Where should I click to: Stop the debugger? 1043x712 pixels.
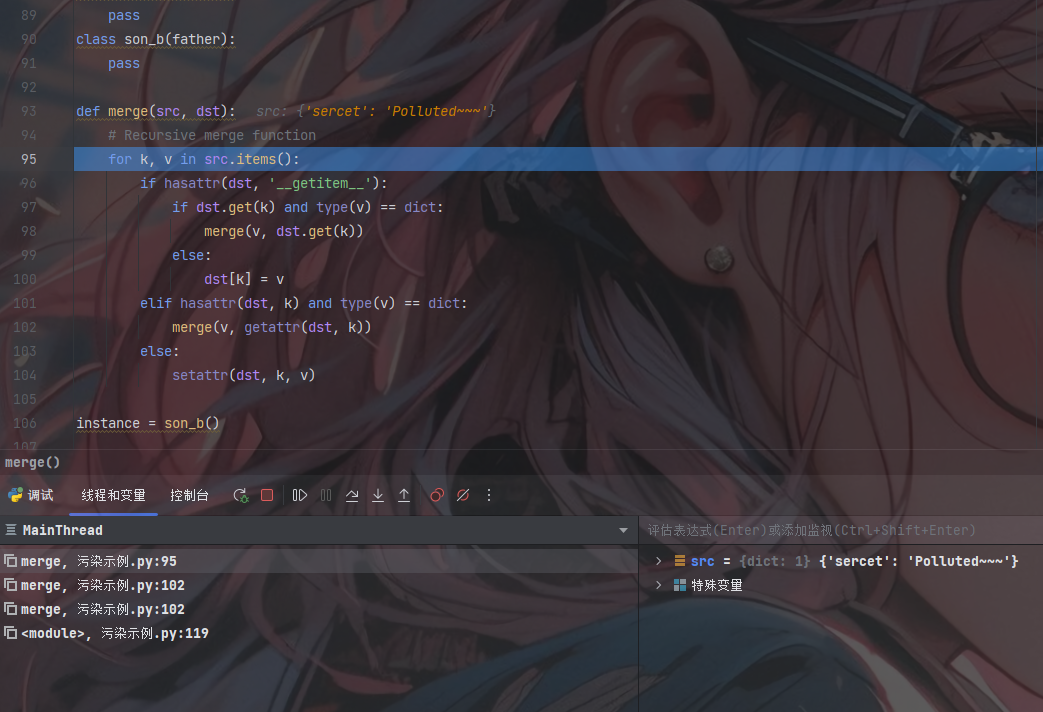pyautogui.click(x=266, y=495)
